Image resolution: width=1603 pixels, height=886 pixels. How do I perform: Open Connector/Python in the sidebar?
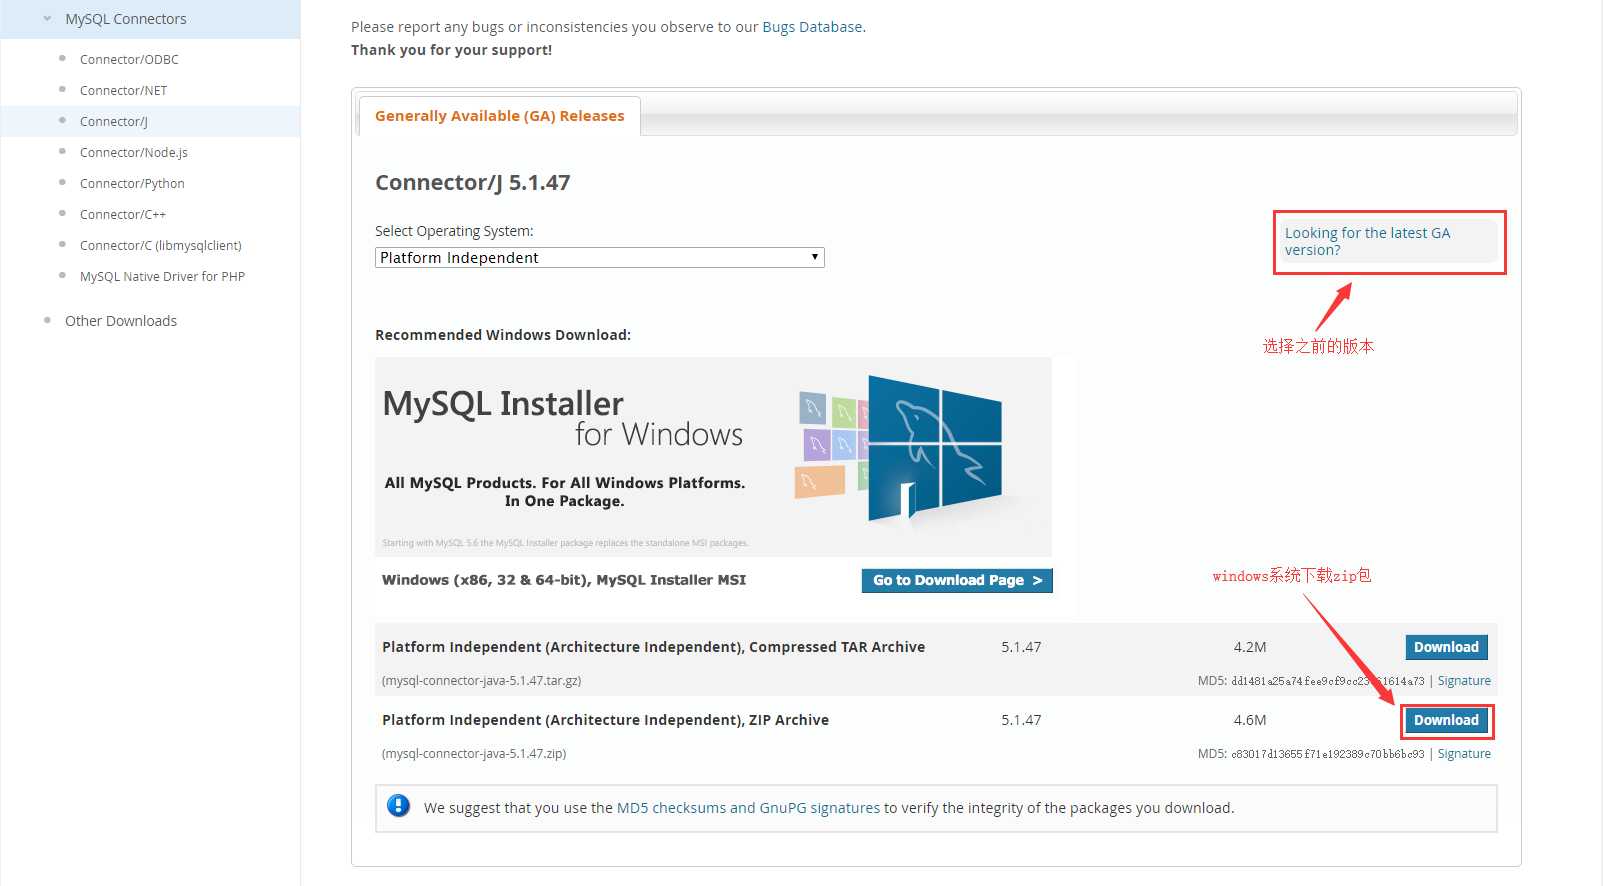pos(132,183)
